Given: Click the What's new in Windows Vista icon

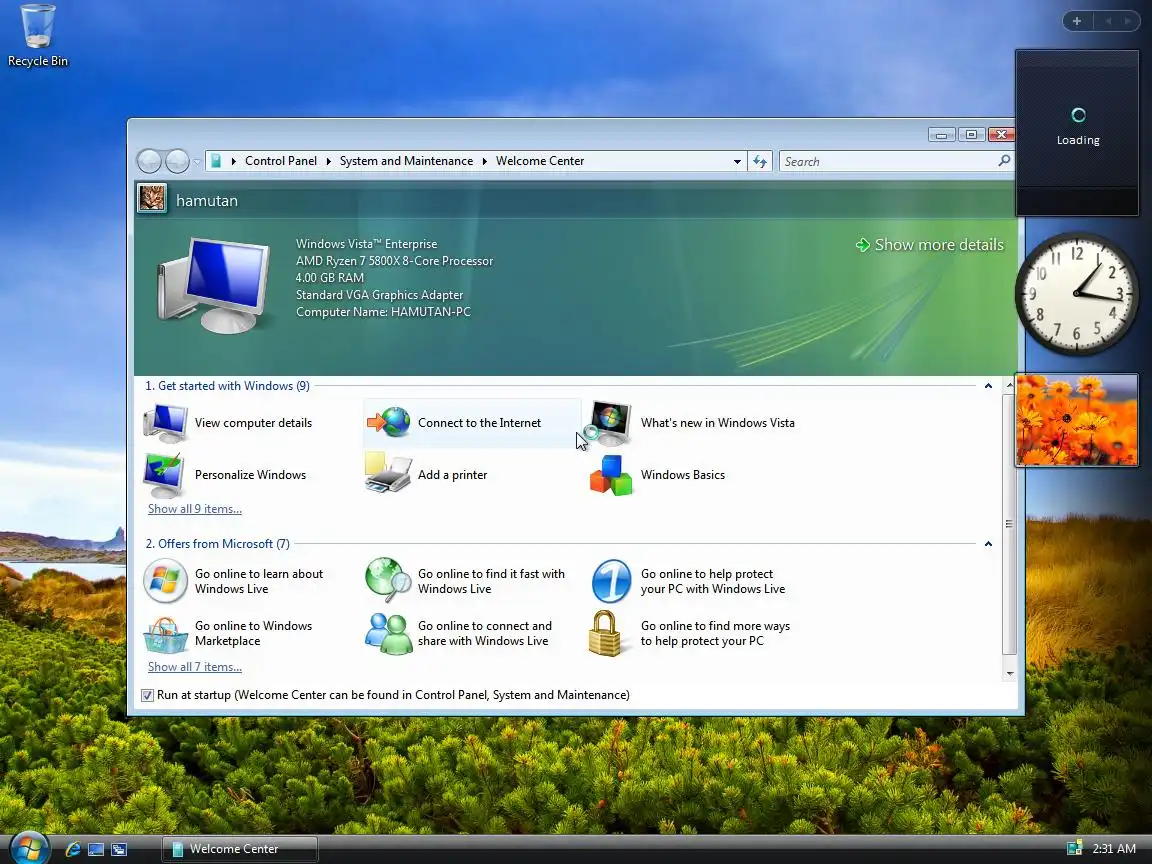Looking at the screenshot, I should click(610, 423).
